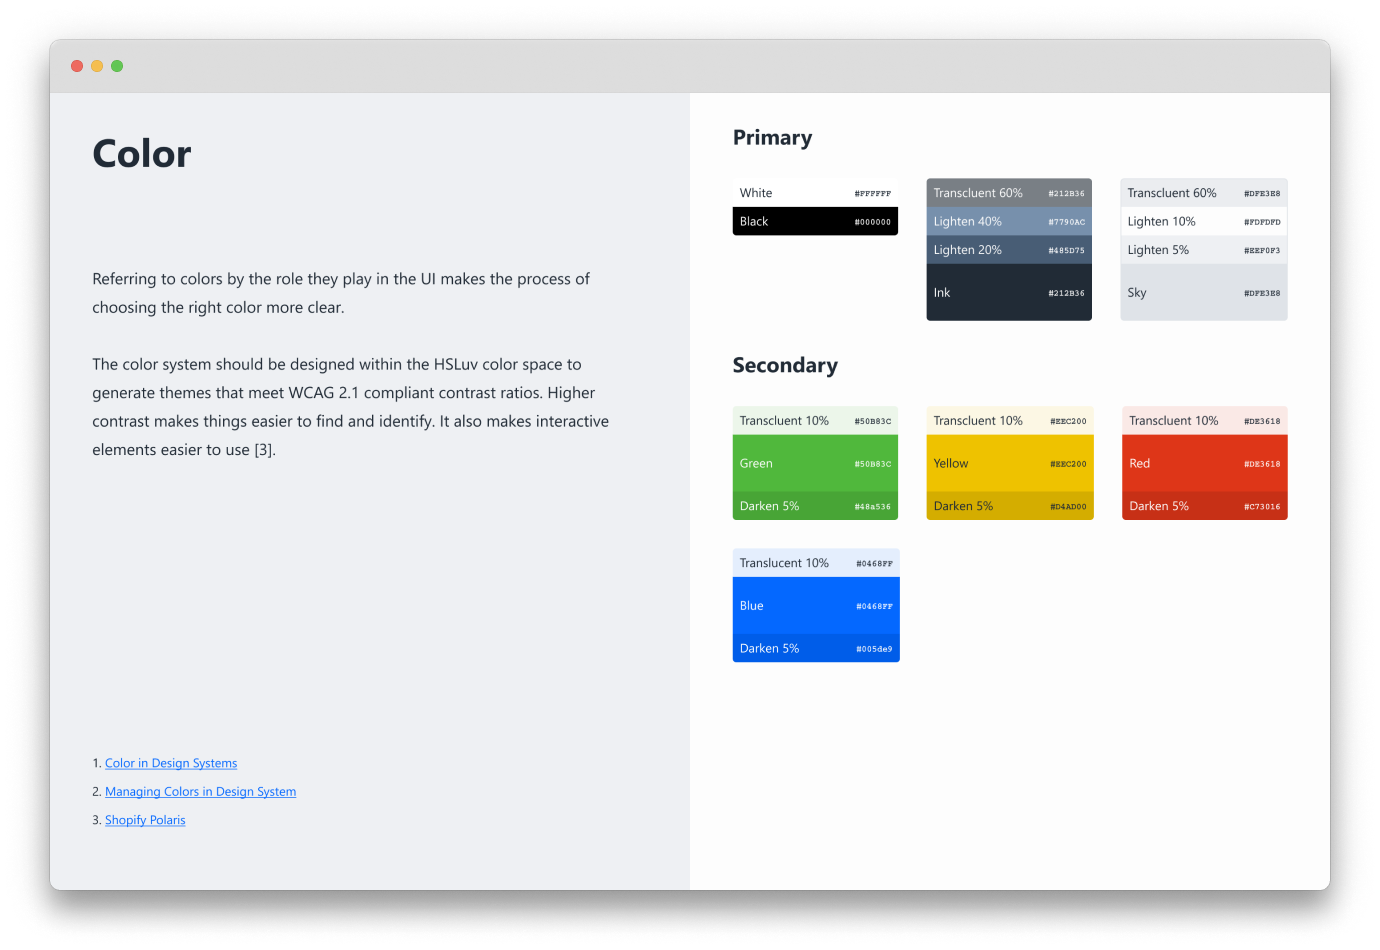Choose the Darken 5% red swatch

coord(1204,506)
